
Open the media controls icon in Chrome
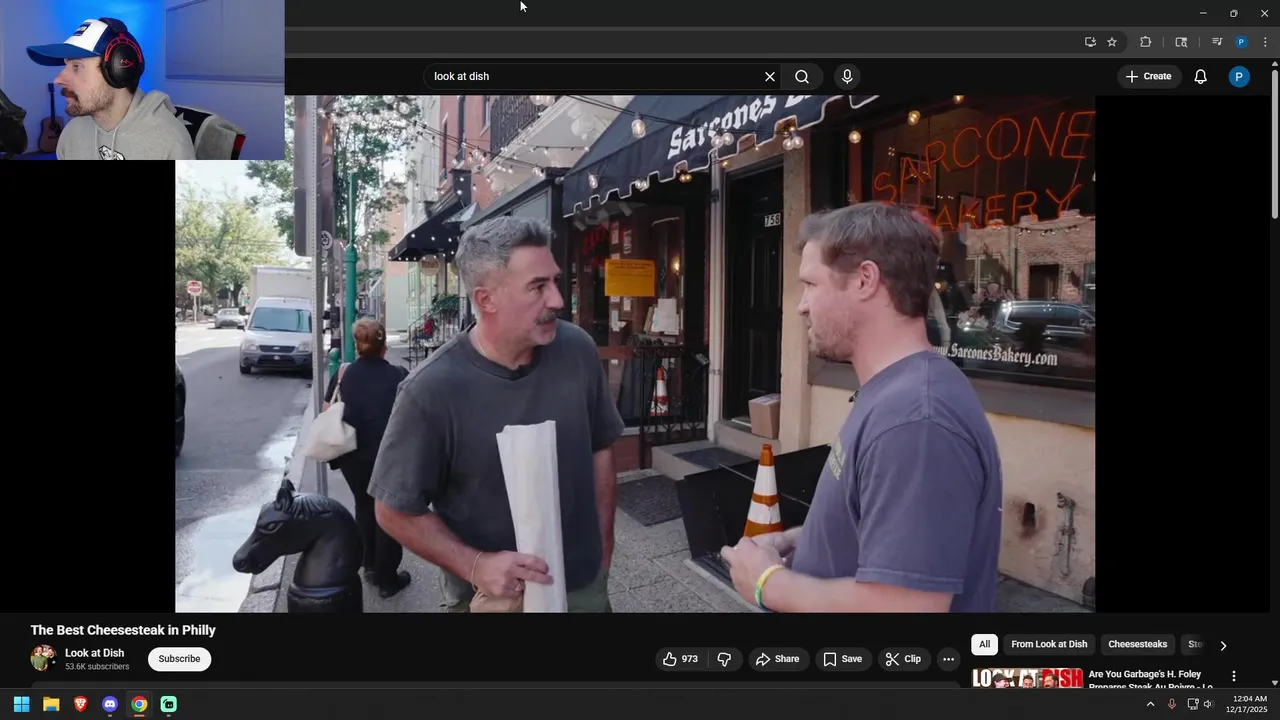(x=1216, y=42)
